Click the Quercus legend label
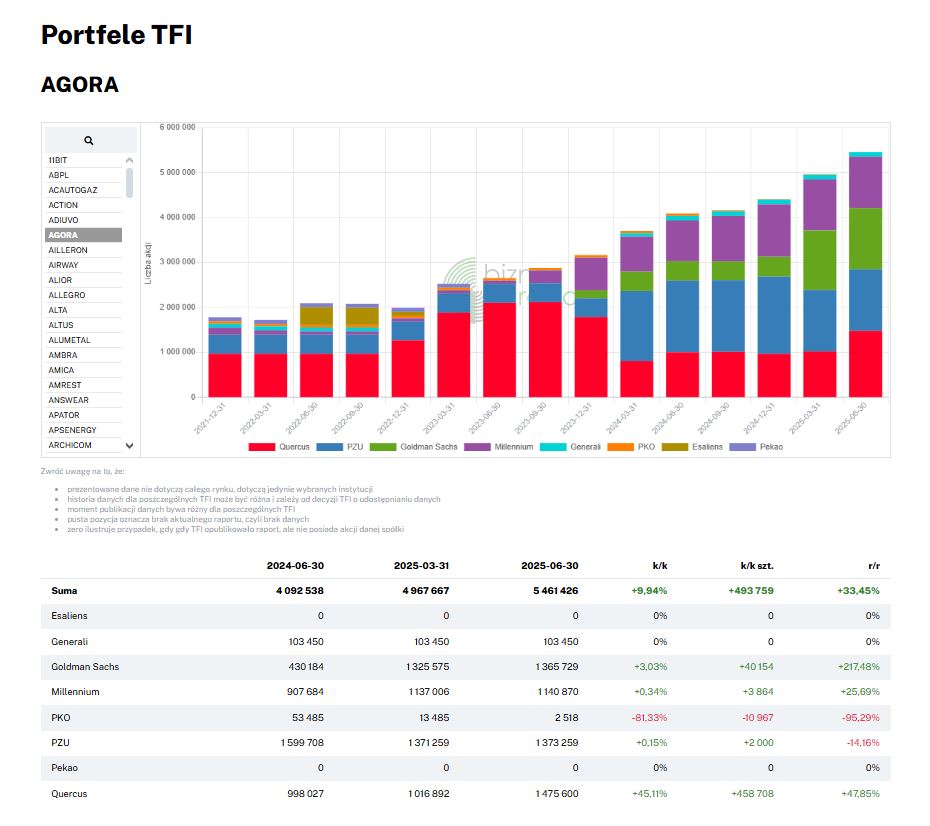The height and width of the screenshot is (826, 930). [294, 447]
